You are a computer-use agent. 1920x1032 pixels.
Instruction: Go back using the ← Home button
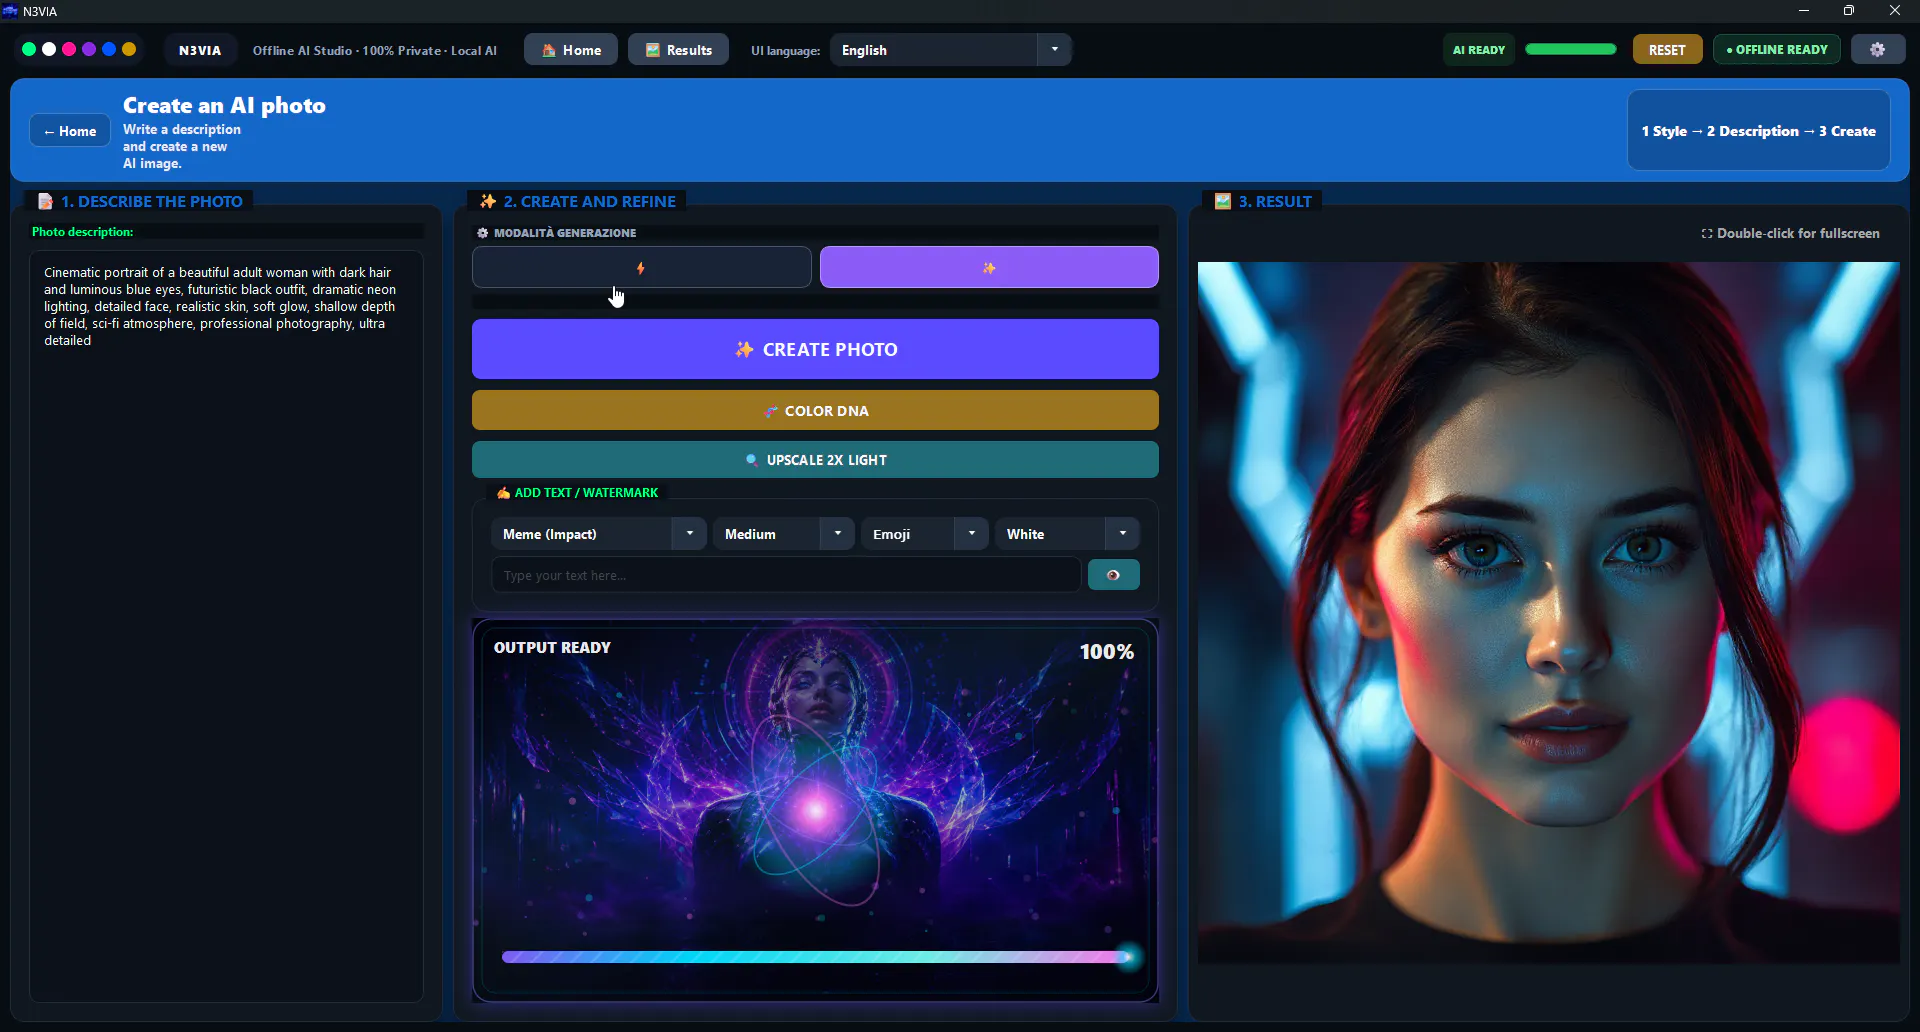(70, 131)
